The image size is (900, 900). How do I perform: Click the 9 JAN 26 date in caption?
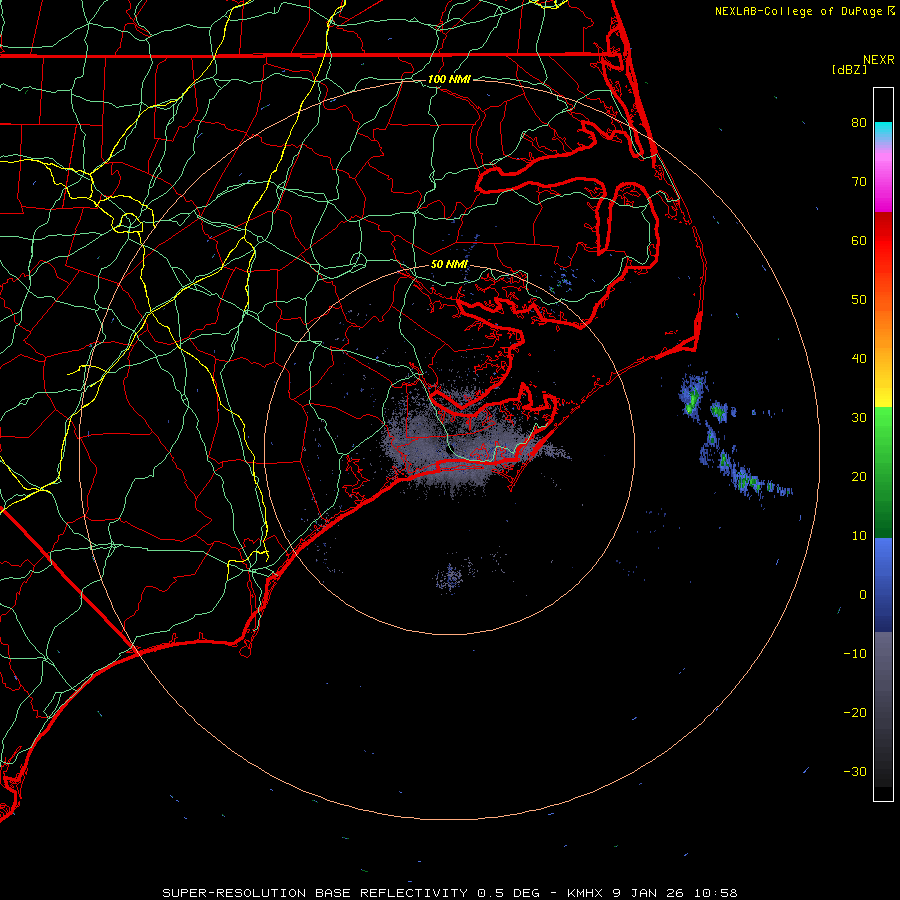click(x=648, y=893)
